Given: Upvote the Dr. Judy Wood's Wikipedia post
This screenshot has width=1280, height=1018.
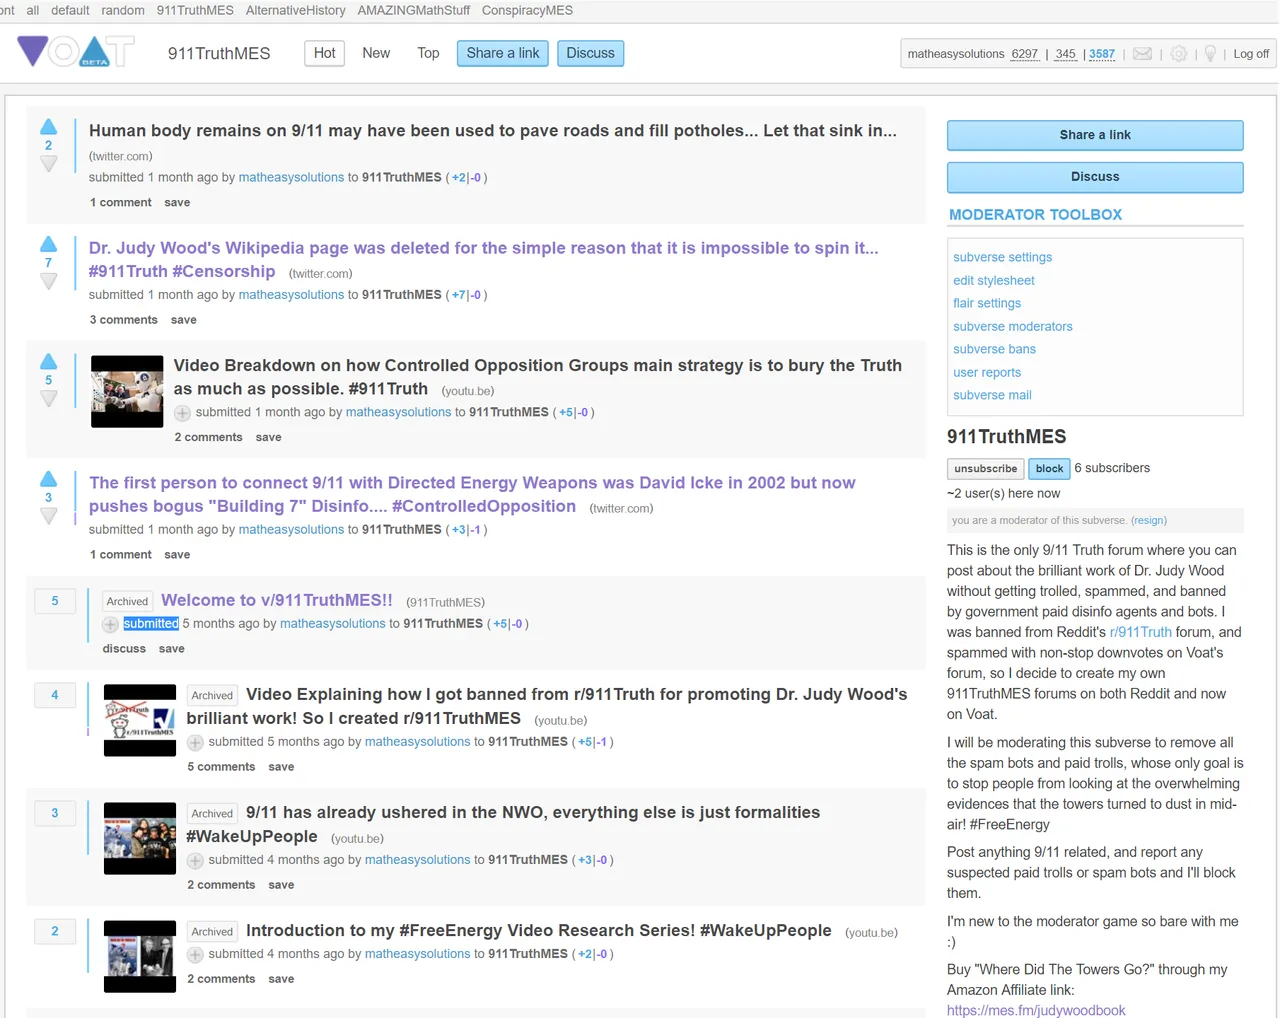Looking at the screenshot, I should pos(48,244).
